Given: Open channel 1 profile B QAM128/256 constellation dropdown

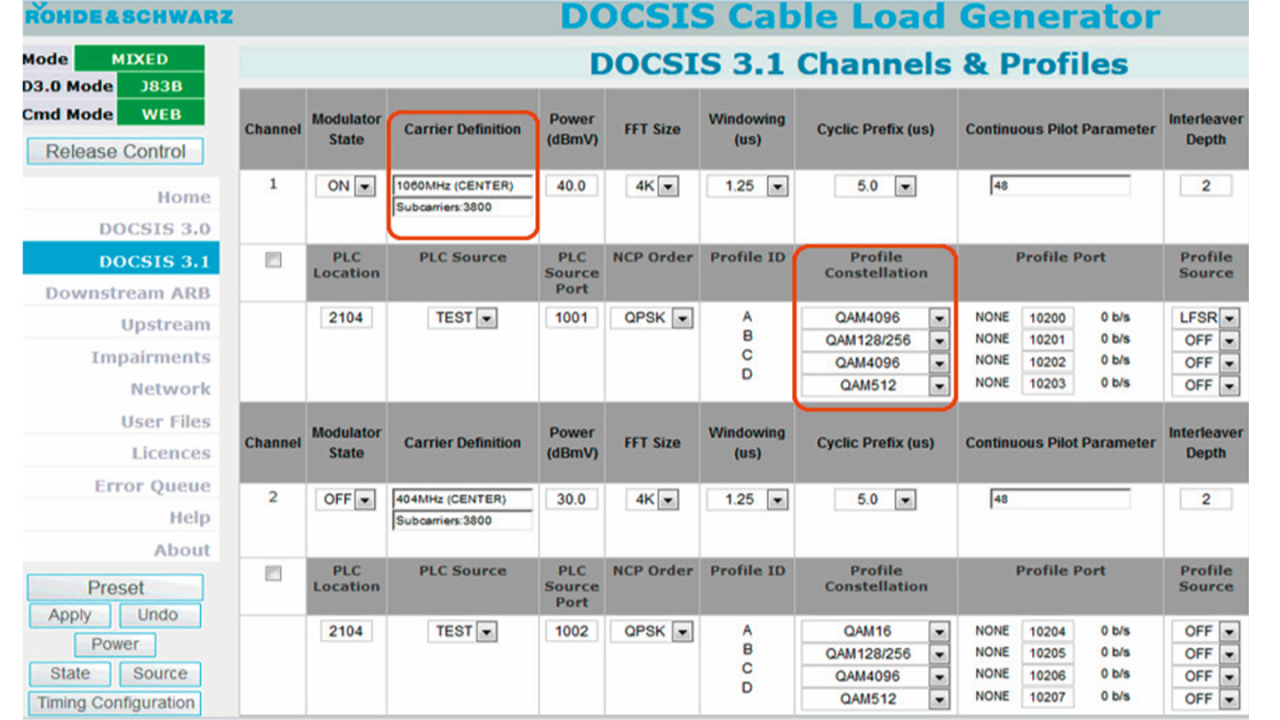Looking at the screenshot, I should (876, 340).
